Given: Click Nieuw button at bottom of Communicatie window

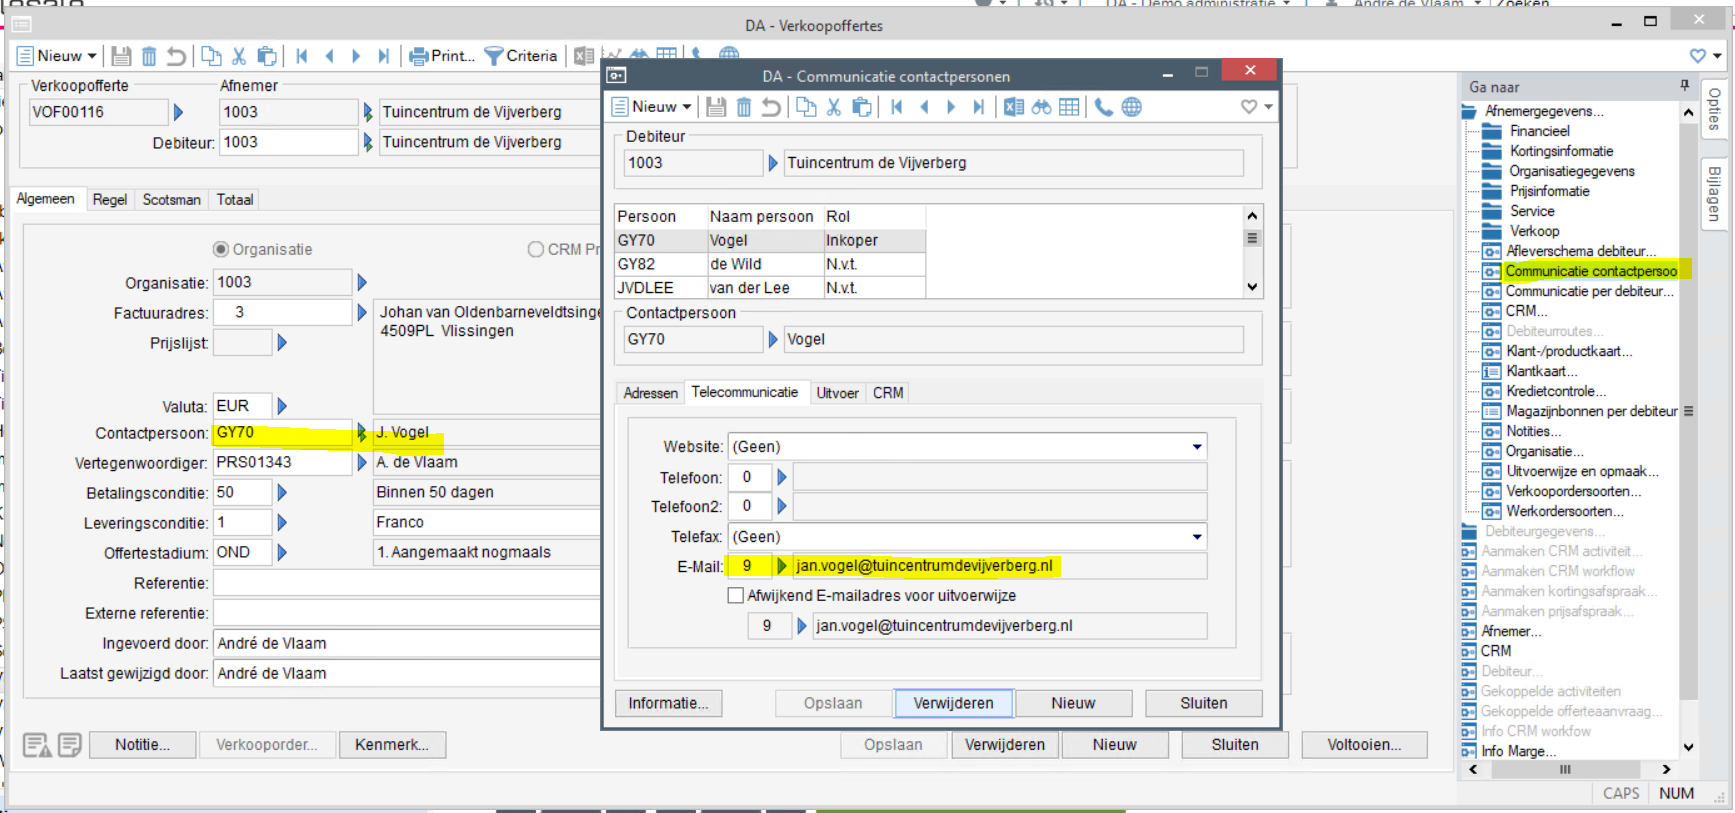Looking at the screenshot, I should (x=1073, y=703).
